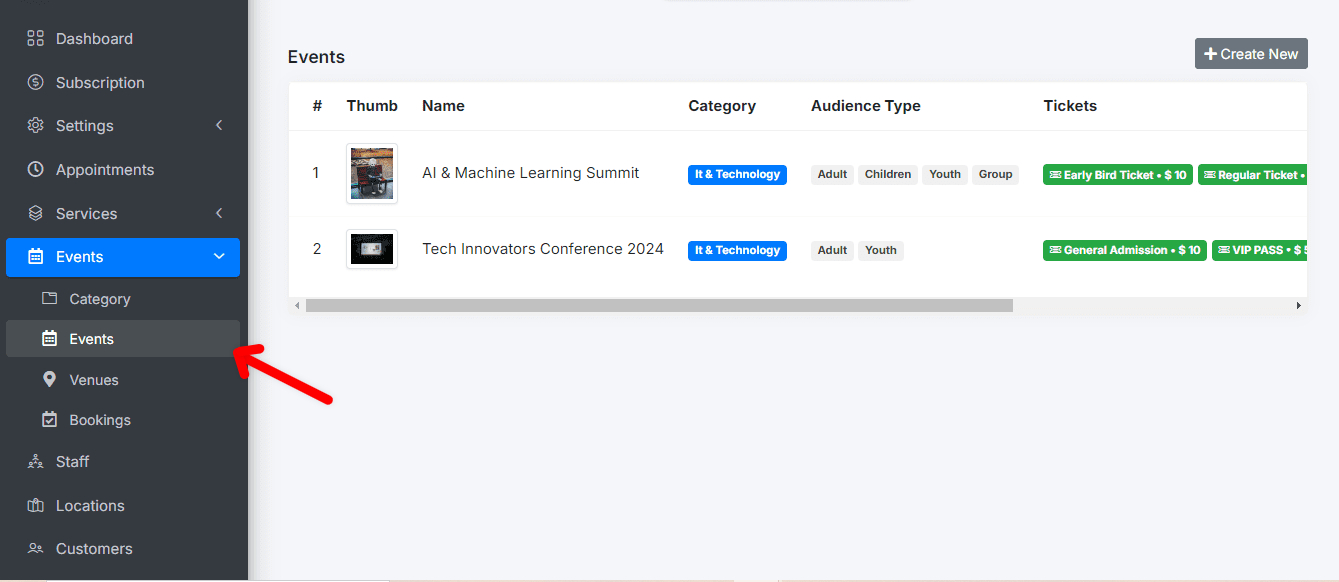
Task: Open Tech Innovators Conference thumbnail image
Action: pyautogui.click(x=372, y=249)
